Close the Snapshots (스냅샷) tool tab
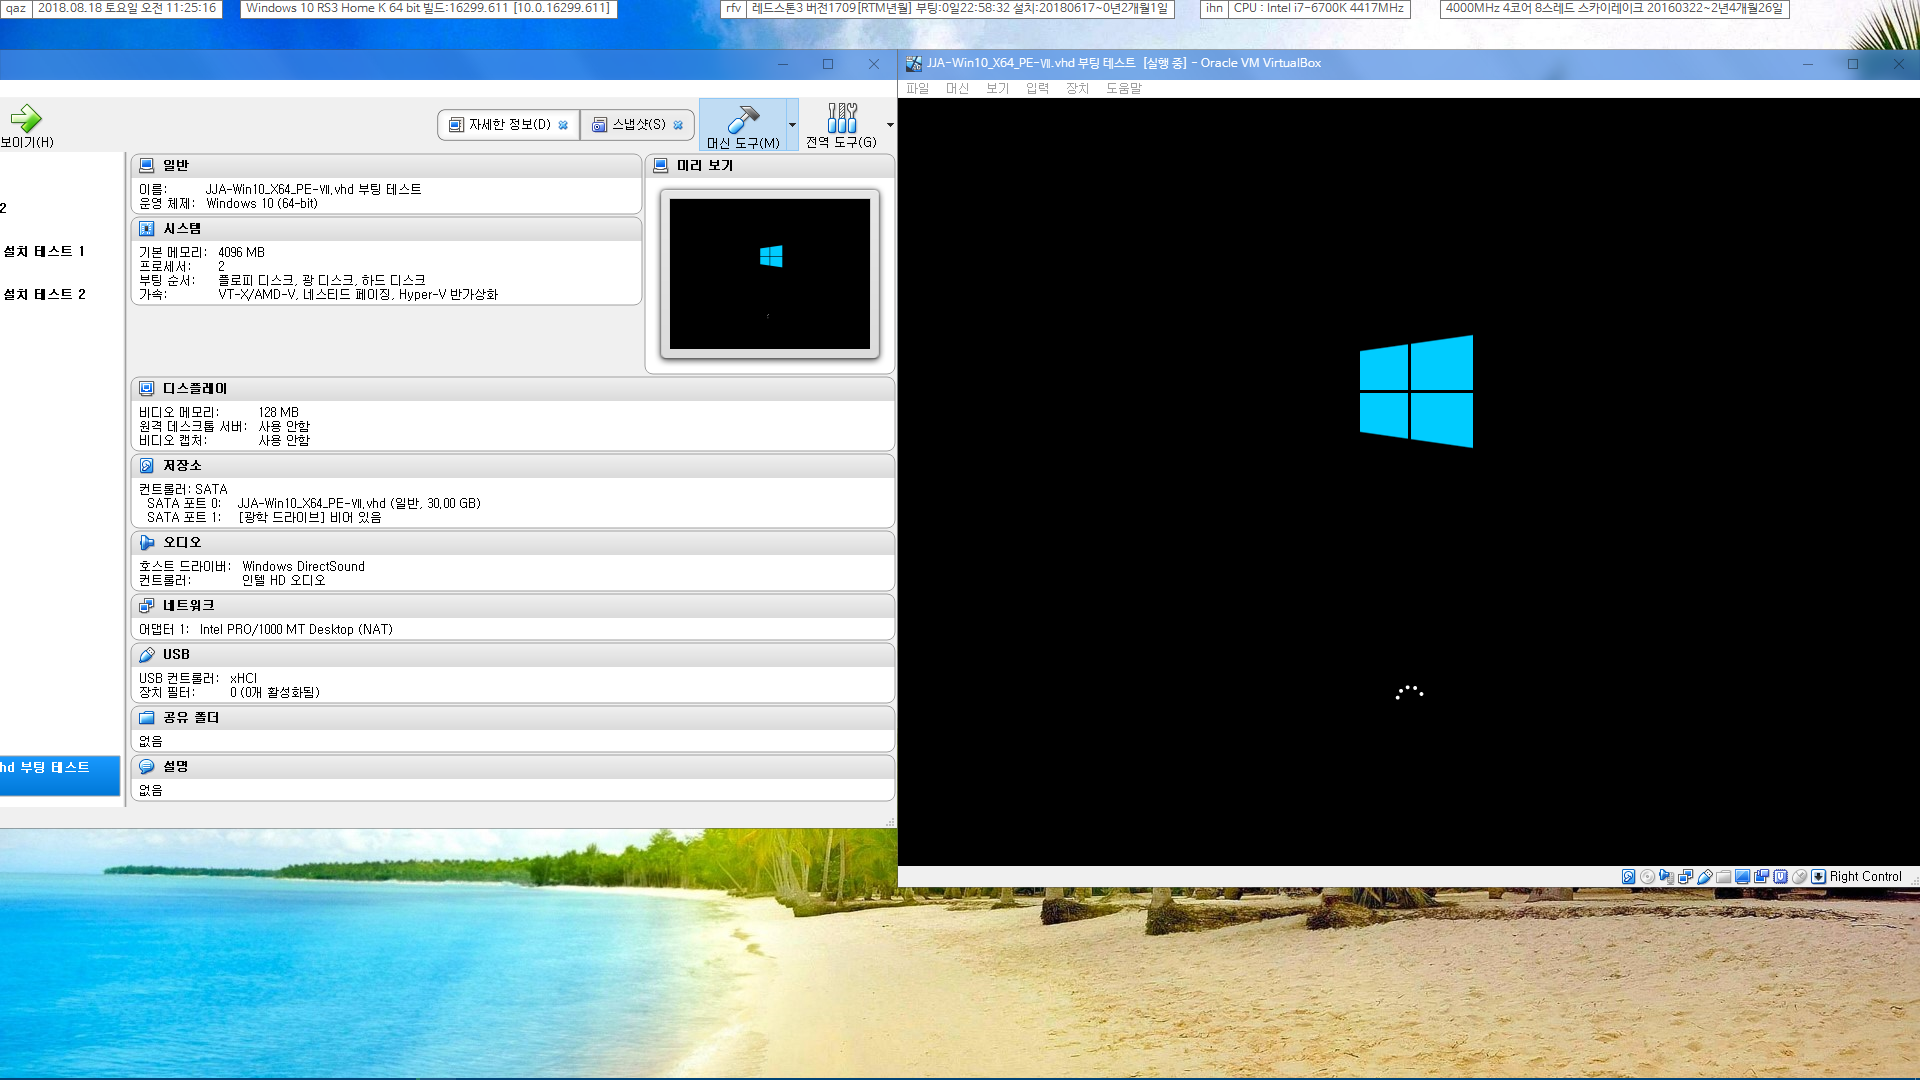The image size is (1920, 1080). tap(678, 125)
